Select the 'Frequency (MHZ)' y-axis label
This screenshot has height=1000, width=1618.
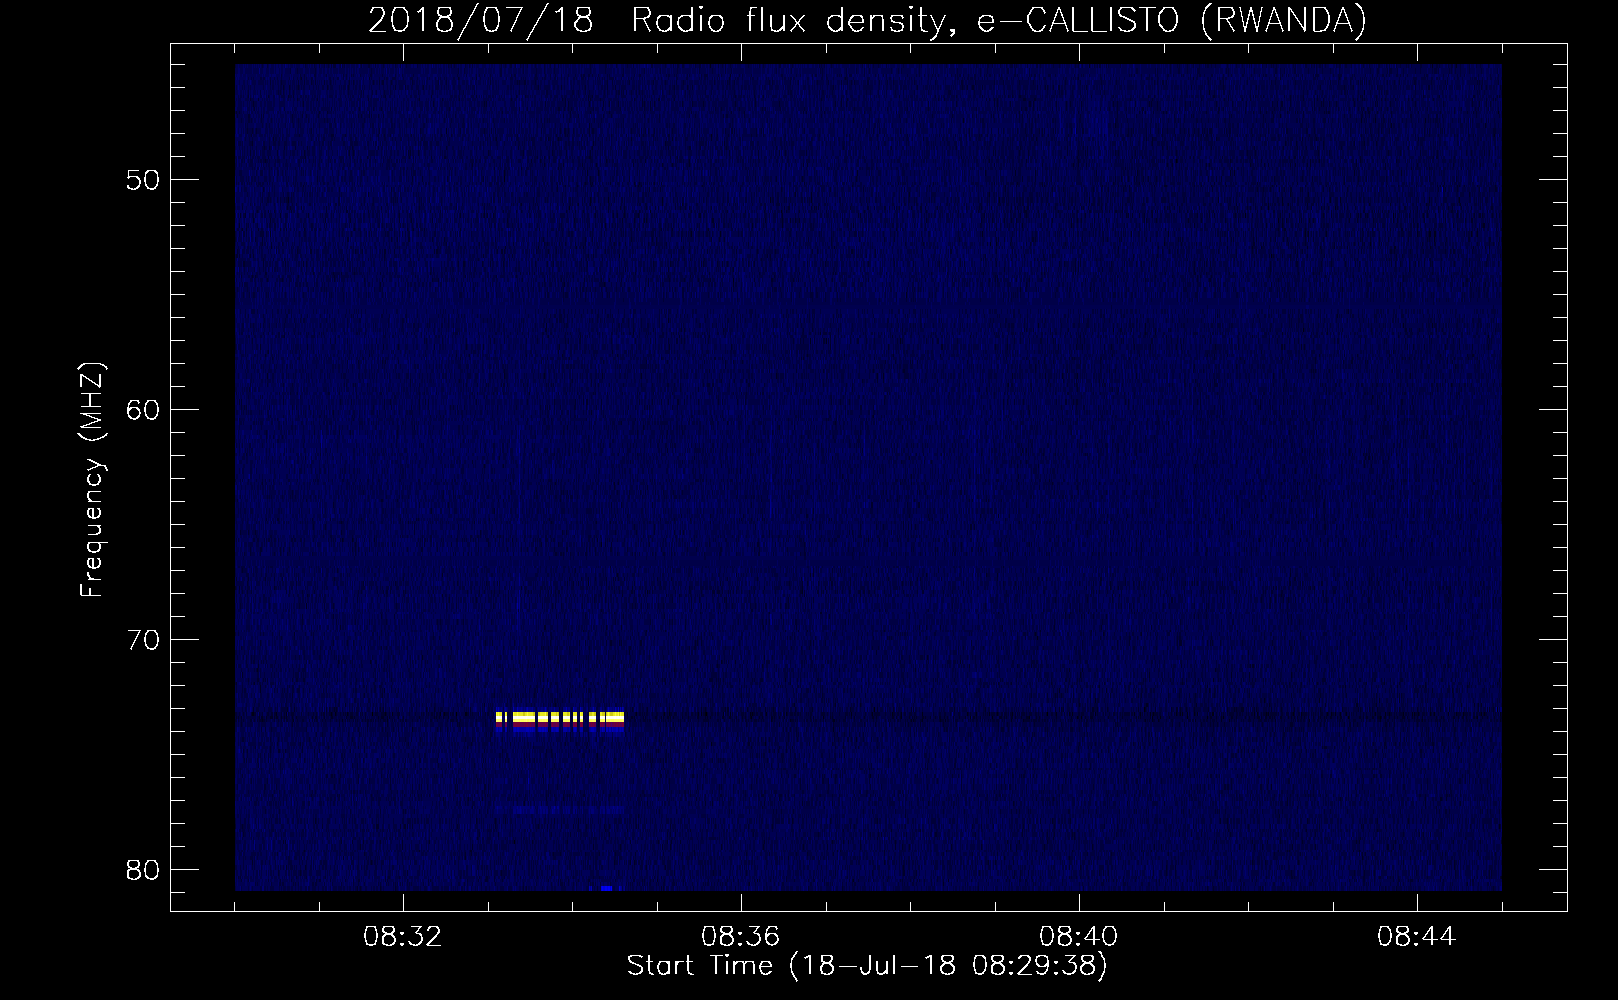92,479
